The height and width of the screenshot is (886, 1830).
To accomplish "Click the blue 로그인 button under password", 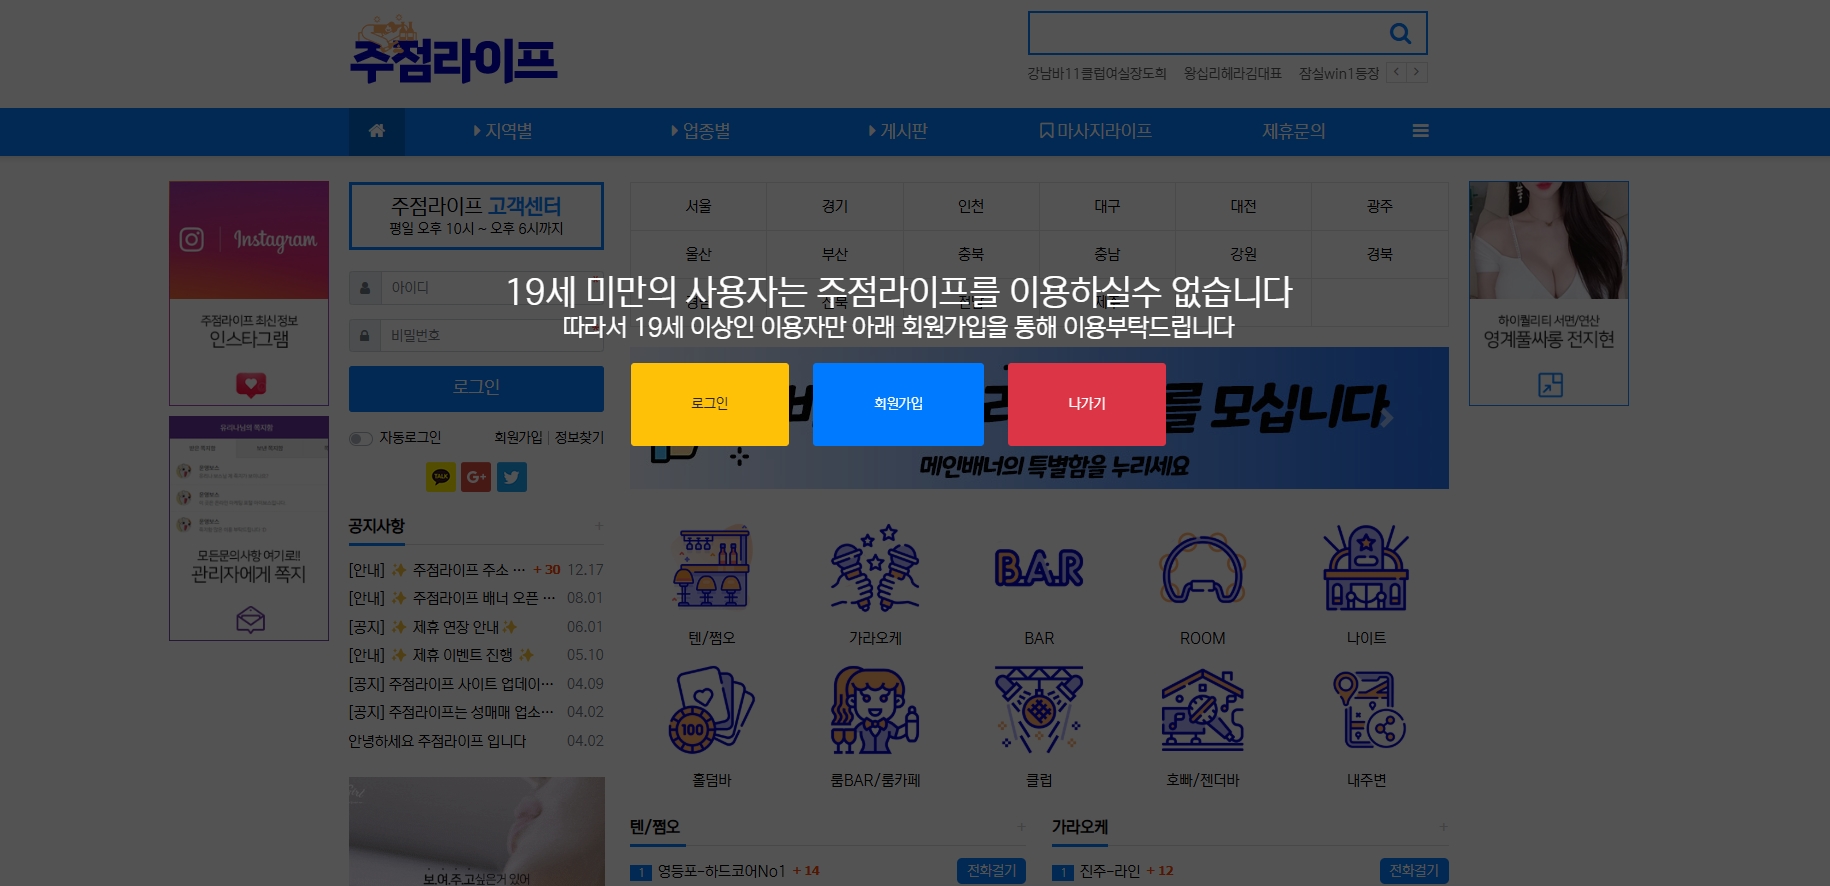I will tap(476, 388).
